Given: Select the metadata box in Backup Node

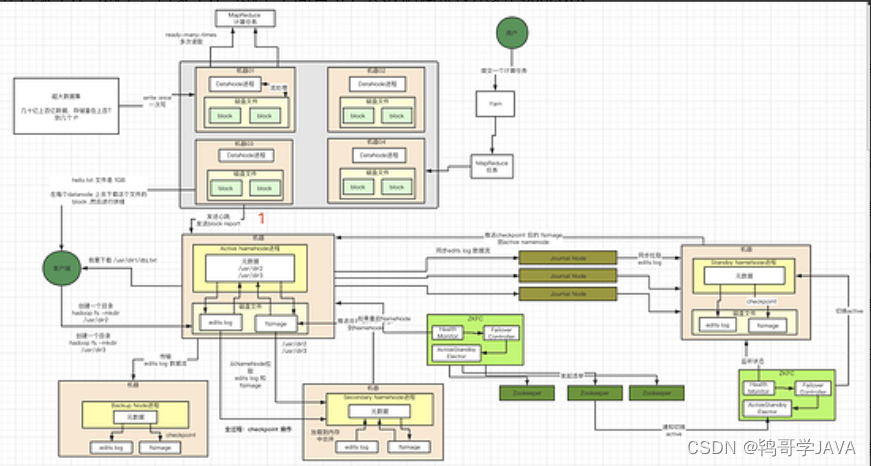Looking at the screenshot, I should [136, 417].
